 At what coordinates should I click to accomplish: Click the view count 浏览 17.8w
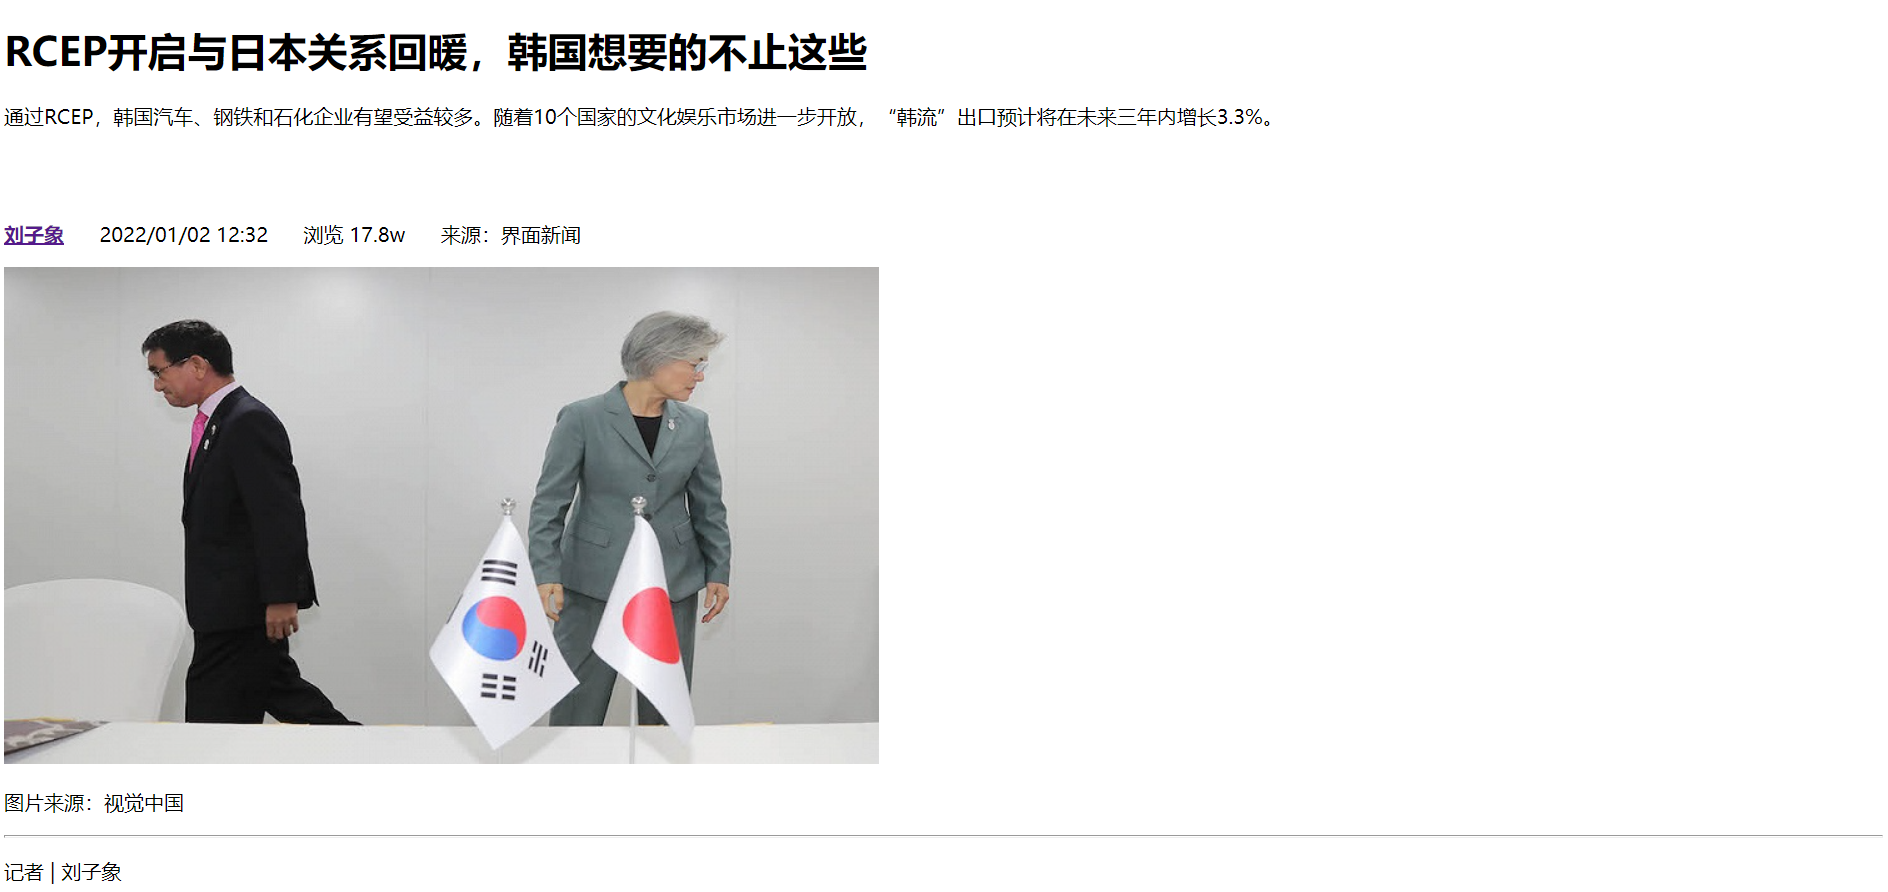[354, 235]
